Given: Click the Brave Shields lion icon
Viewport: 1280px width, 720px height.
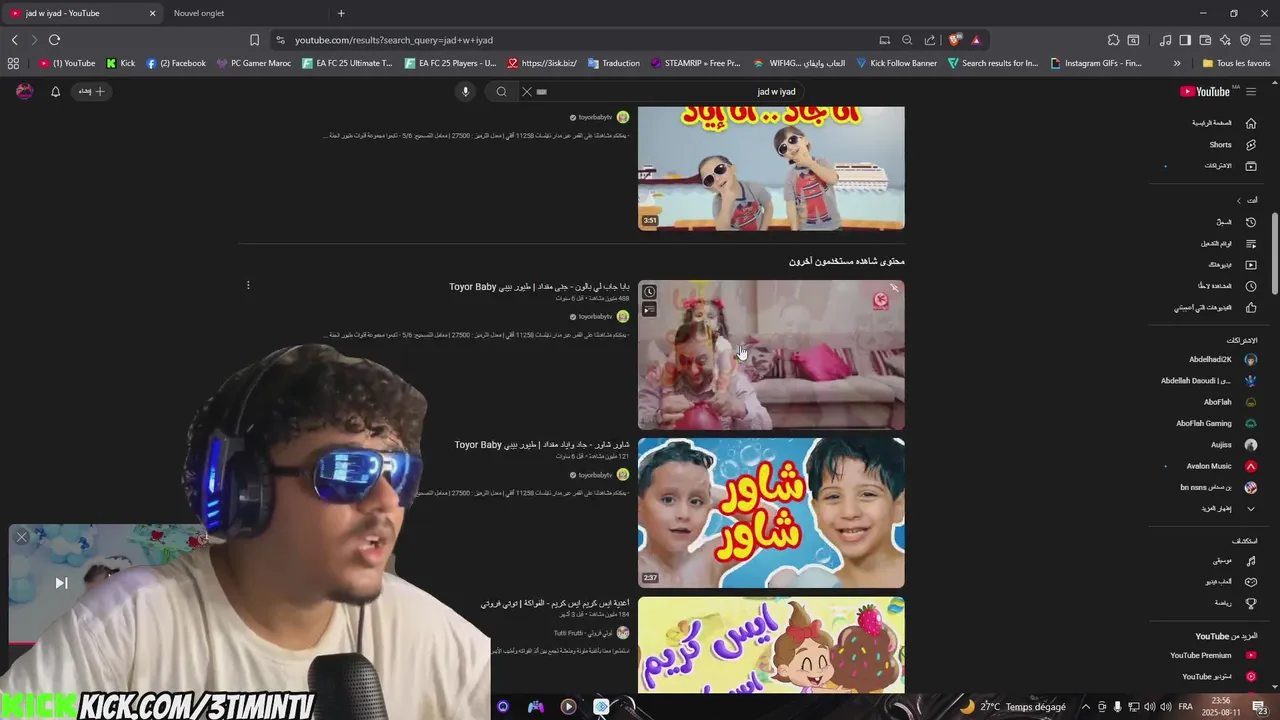Looking at the screenshot, I should (955, 40).
